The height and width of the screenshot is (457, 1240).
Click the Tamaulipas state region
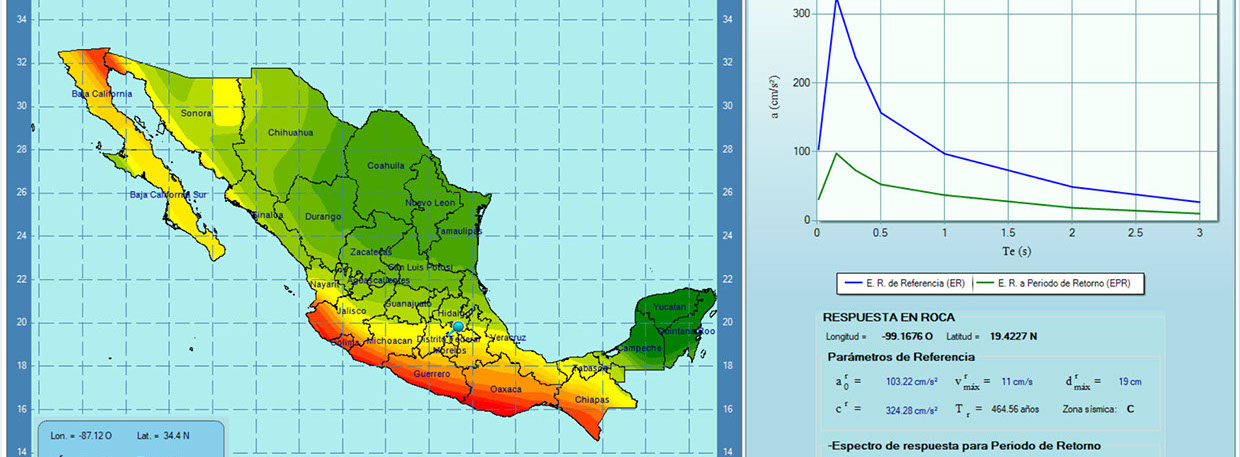pos(459,231)
